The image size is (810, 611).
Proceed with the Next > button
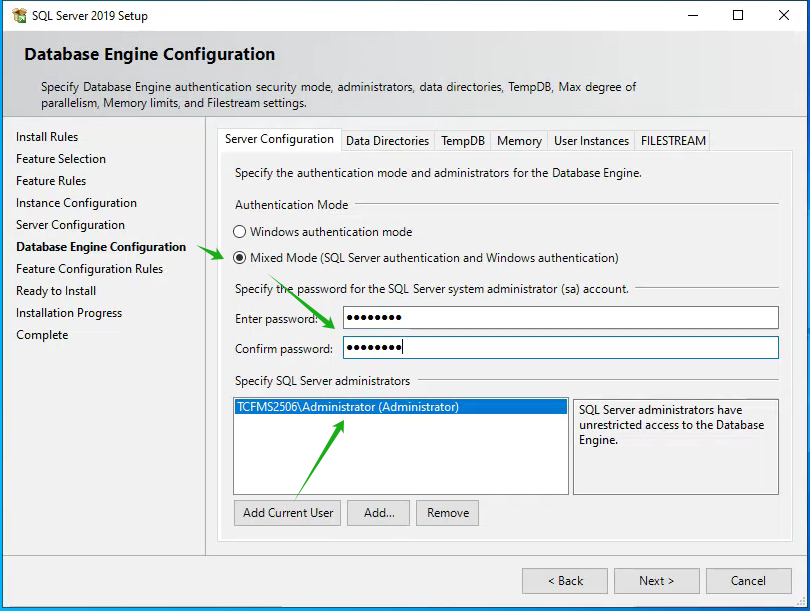pos(657,581)
